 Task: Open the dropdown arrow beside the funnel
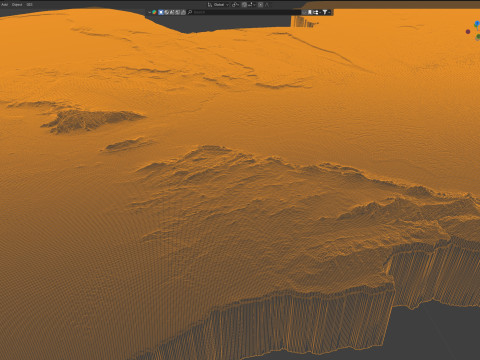pos(329,12)
